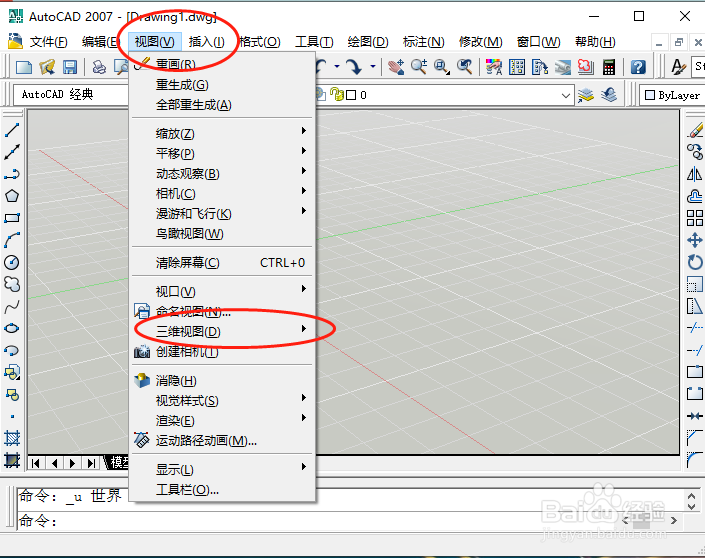Click the Print icon
The height and width of the screenshot is (558, 705).
[x=99, y=67]
